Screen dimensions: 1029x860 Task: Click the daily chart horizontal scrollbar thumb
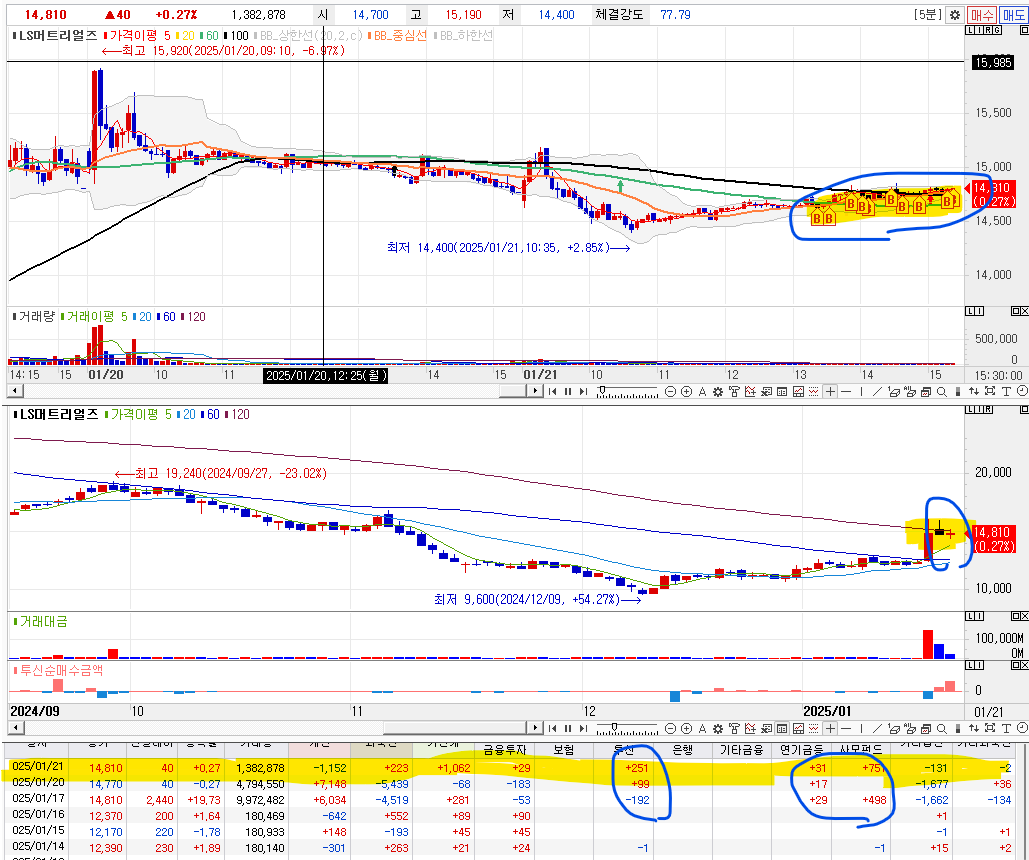(455, 728)
